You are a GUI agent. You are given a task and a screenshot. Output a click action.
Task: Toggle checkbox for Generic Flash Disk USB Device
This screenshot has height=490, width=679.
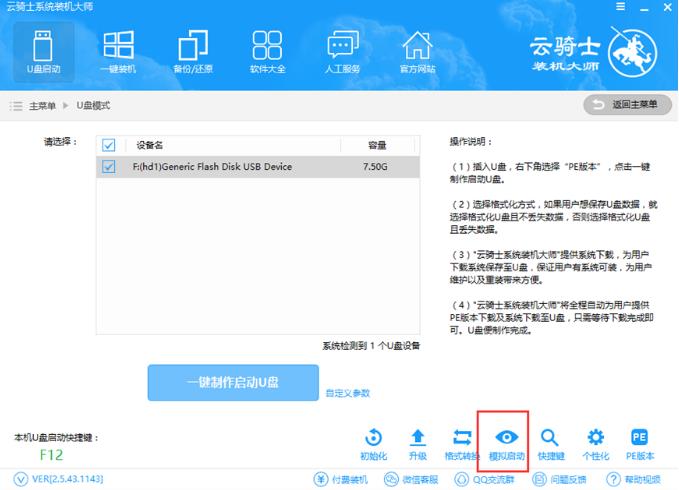click(108, 167)
